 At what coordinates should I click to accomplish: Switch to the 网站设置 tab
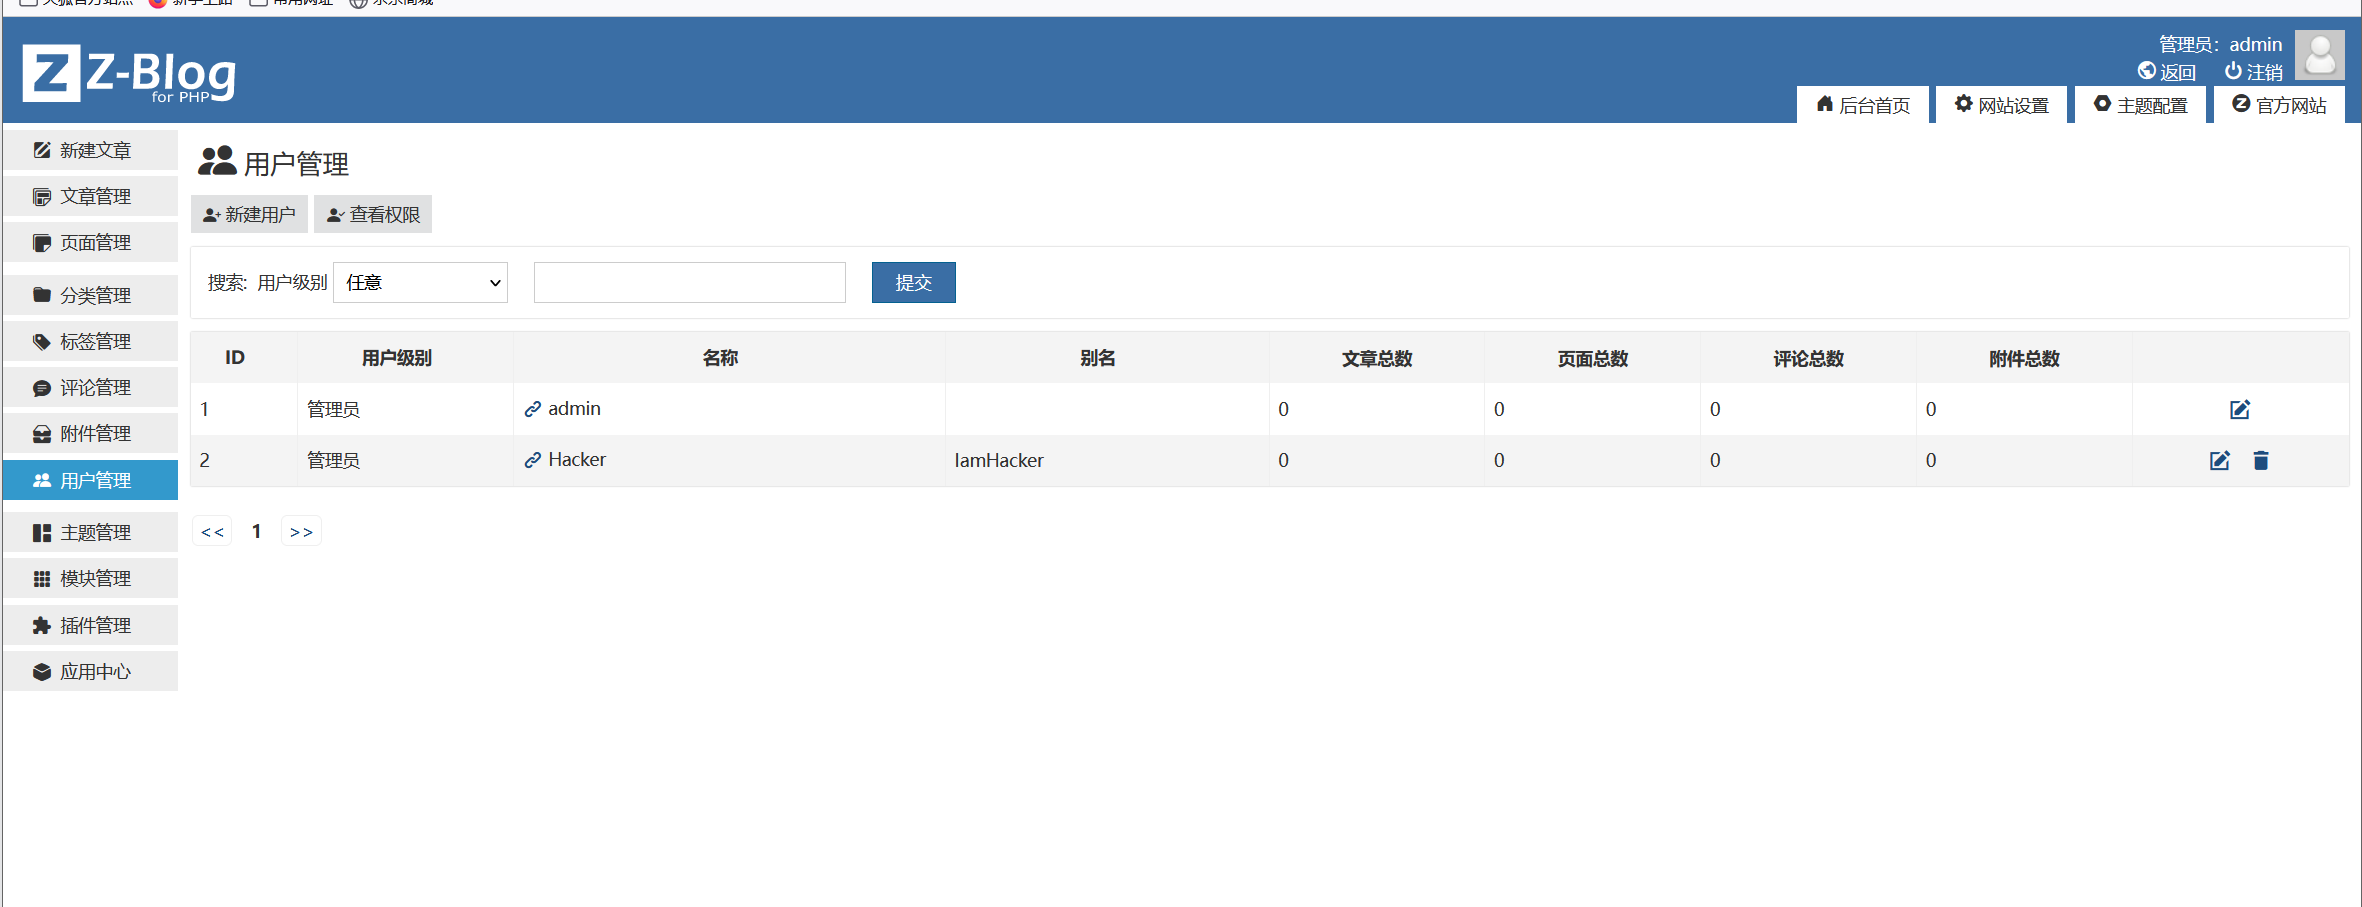click(2002, 105)
